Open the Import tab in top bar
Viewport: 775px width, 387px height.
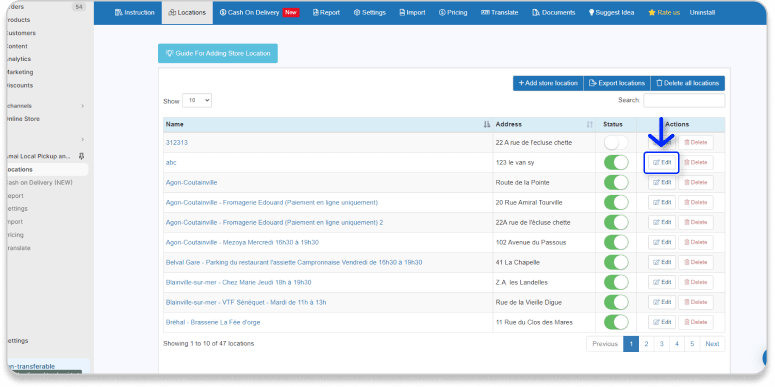point(412,12)
